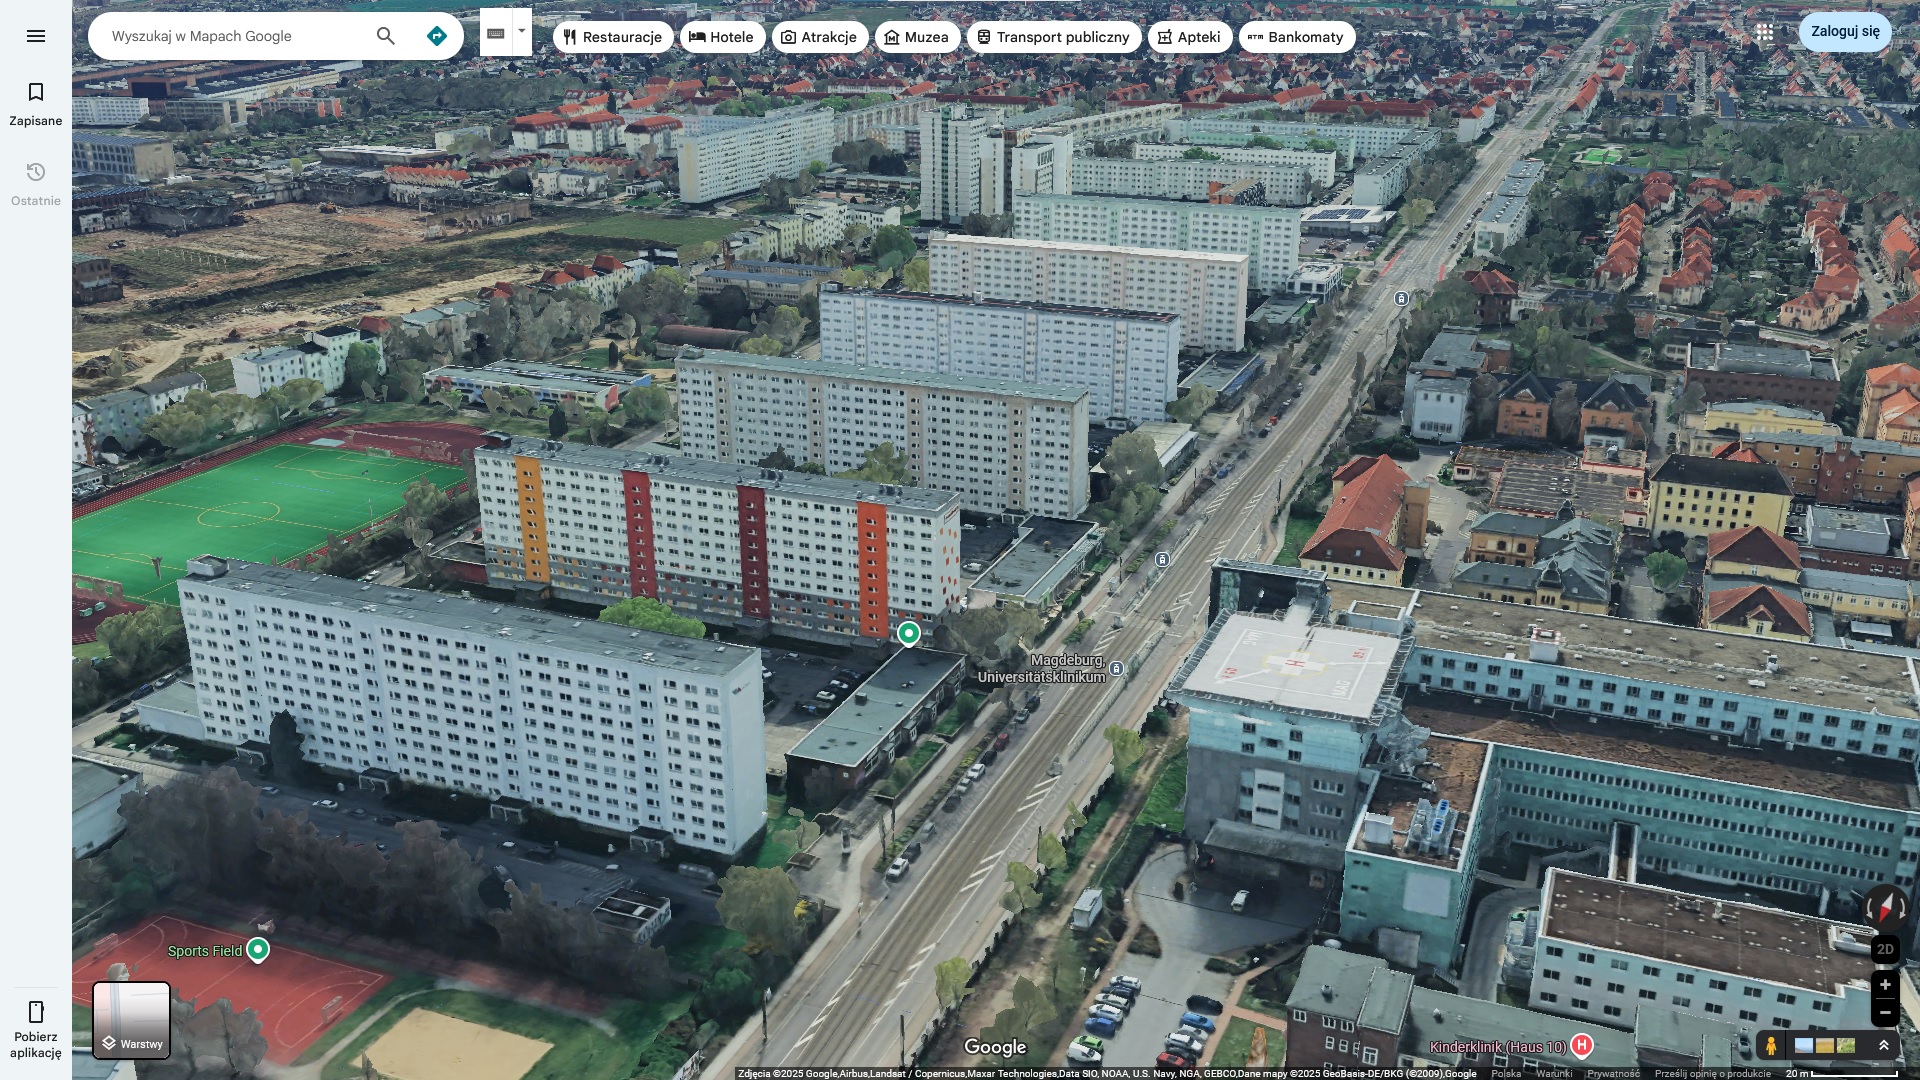Open Zapisane saved places
The height and width of the screenshot is (1080, 1920).
(x=36, y=104)
